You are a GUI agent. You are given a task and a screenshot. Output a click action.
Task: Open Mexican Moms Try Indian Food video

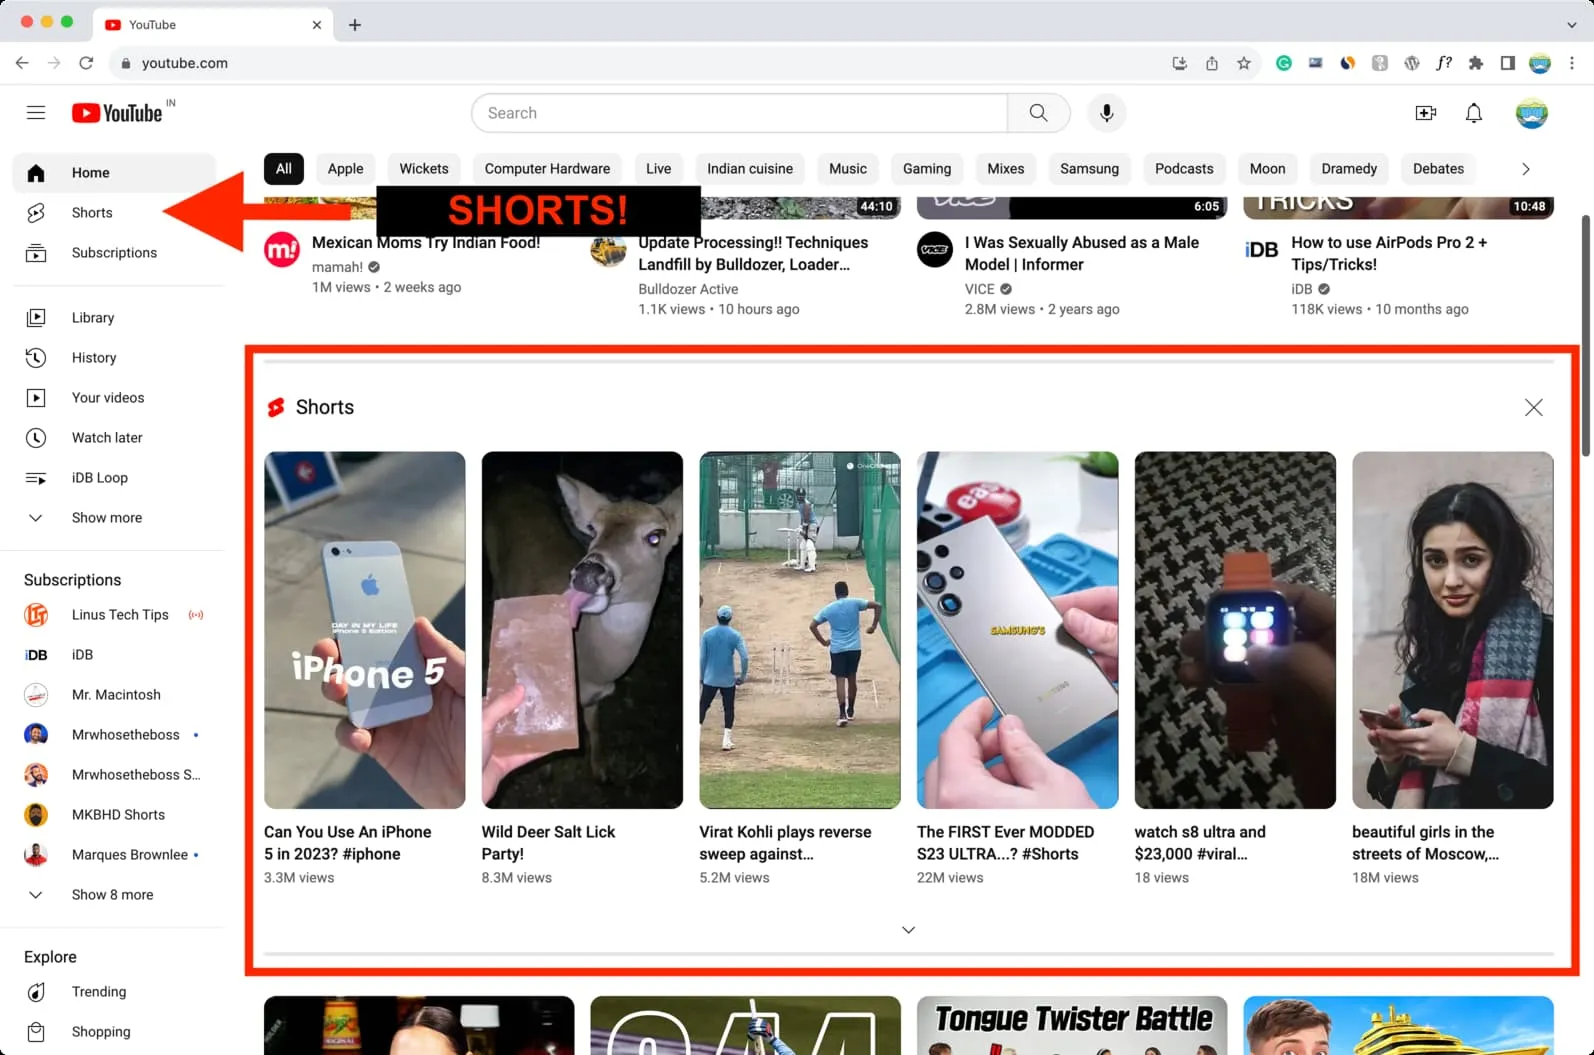coord(426,243)
